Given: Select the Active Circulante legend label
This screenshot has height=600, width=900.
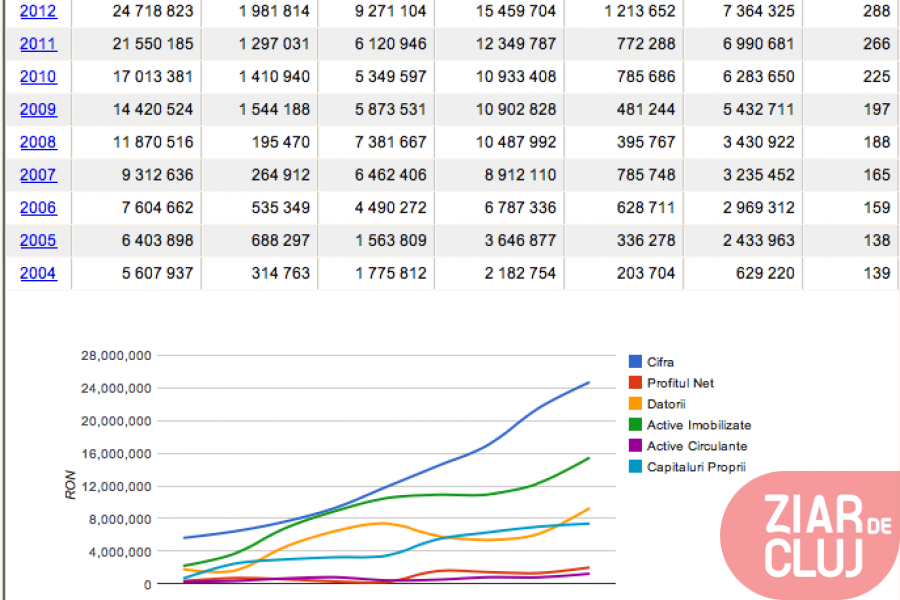Looking at the screenshot, I should [696, 446].
